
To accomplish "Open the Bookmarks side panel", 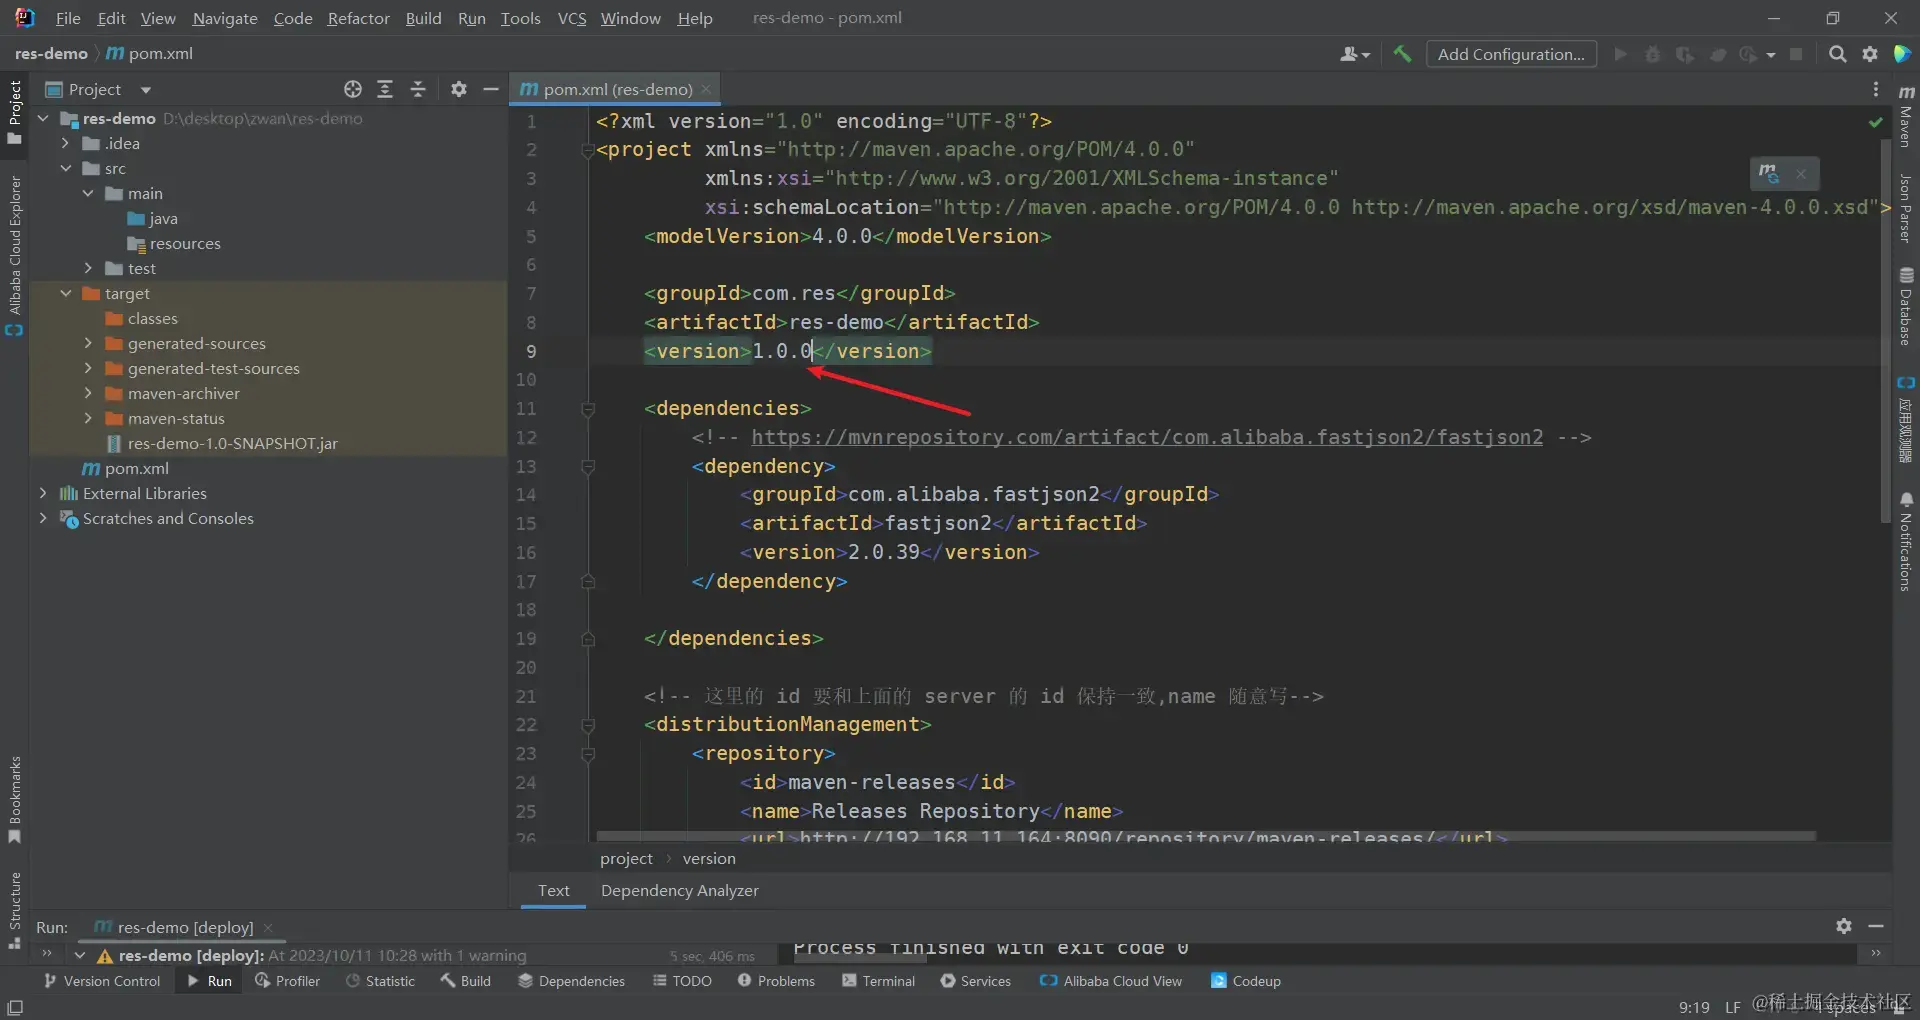I will tap(15, 800).
